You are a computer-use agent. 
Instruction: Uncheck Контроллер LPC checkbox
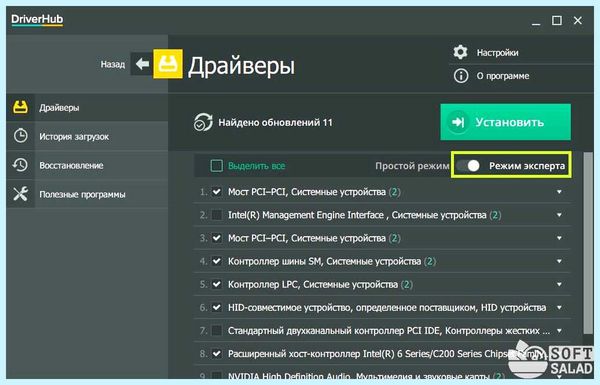[x=217, y=284]
